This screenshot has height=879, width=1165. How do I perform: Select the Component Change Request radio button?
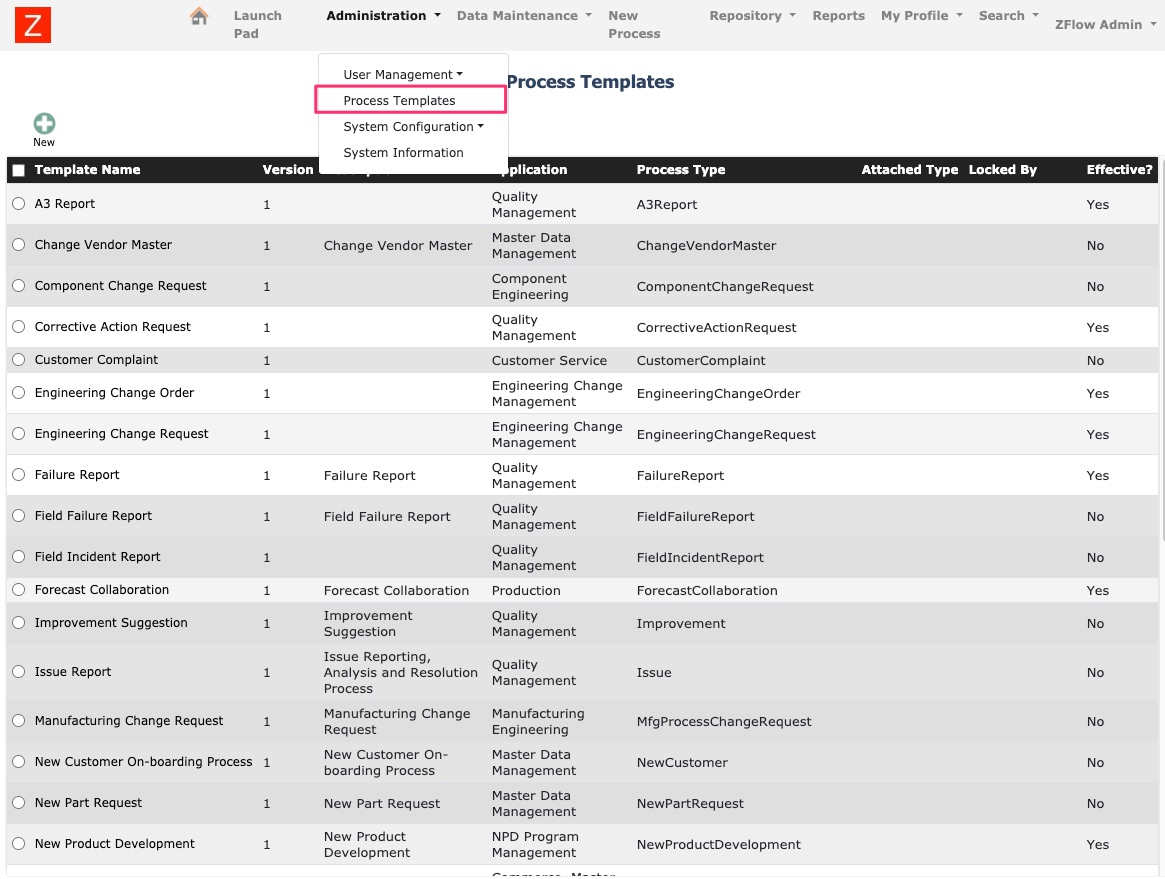[19, 285]
